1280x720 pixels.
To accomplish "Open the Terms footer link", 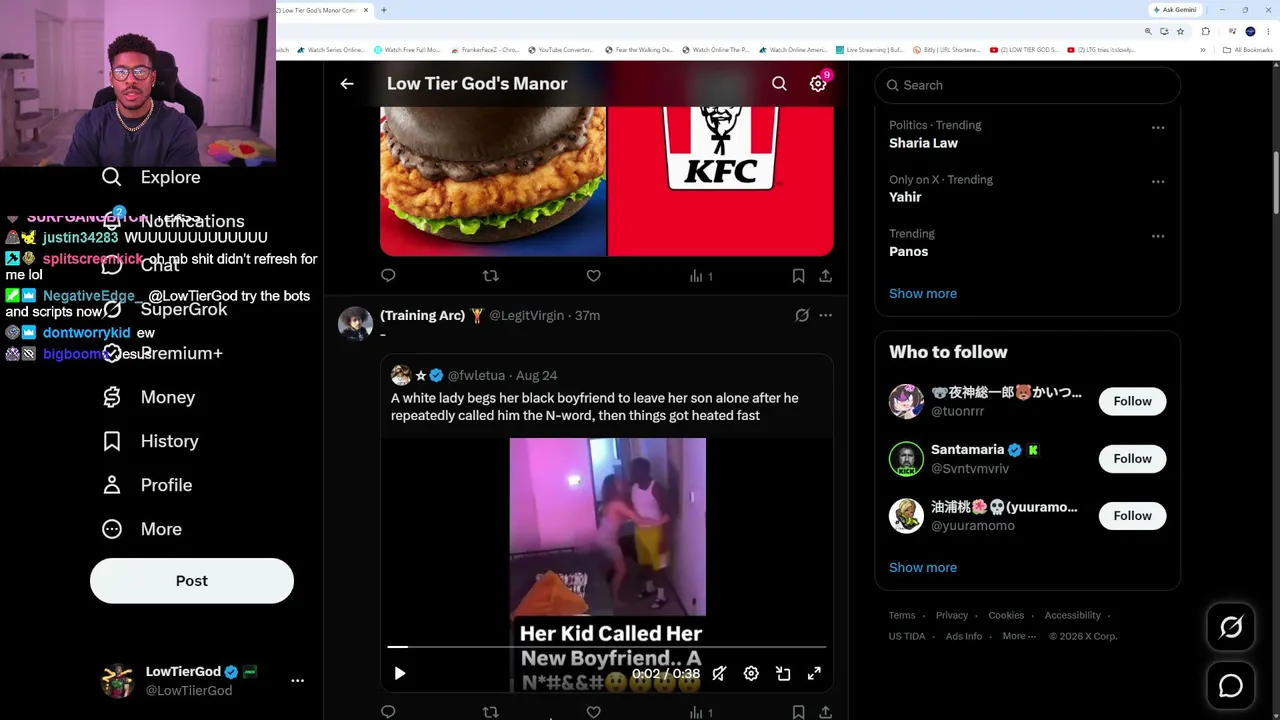I will [902, 616].
